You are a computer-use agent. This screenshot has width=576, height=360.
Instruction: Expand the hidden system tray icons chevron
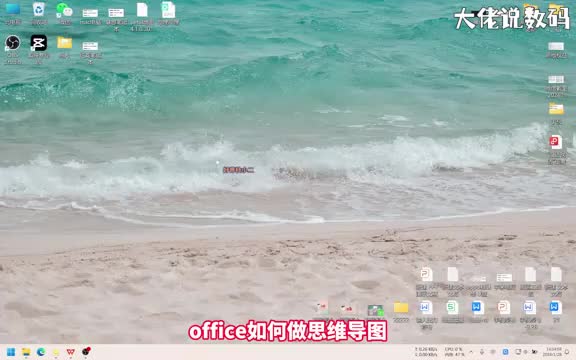tap(471, 352)
